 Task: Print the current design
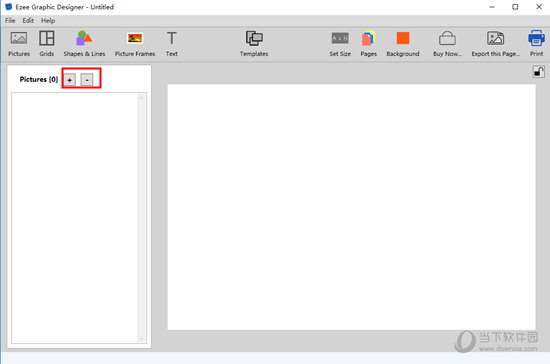coord(536,44)
